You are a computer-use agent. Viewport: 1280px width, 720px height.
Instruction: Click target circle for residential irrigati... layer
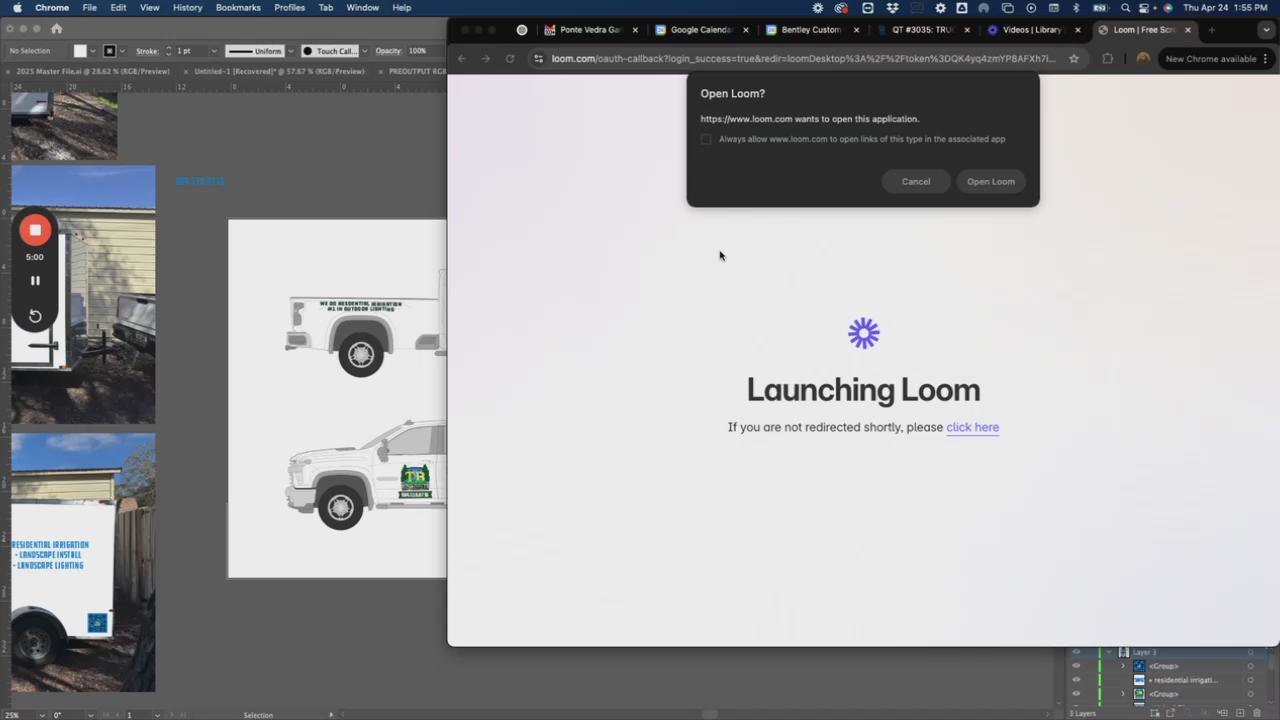click(1250, 680)
